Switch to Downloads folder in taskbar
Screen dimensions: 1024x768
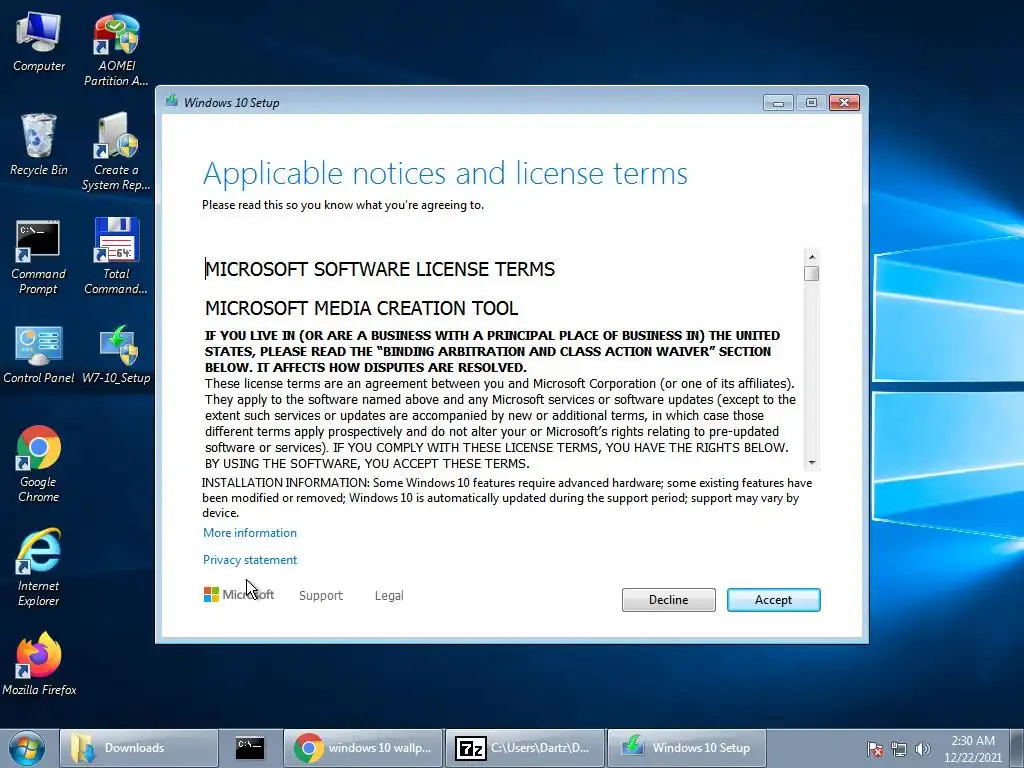point(138,748)
